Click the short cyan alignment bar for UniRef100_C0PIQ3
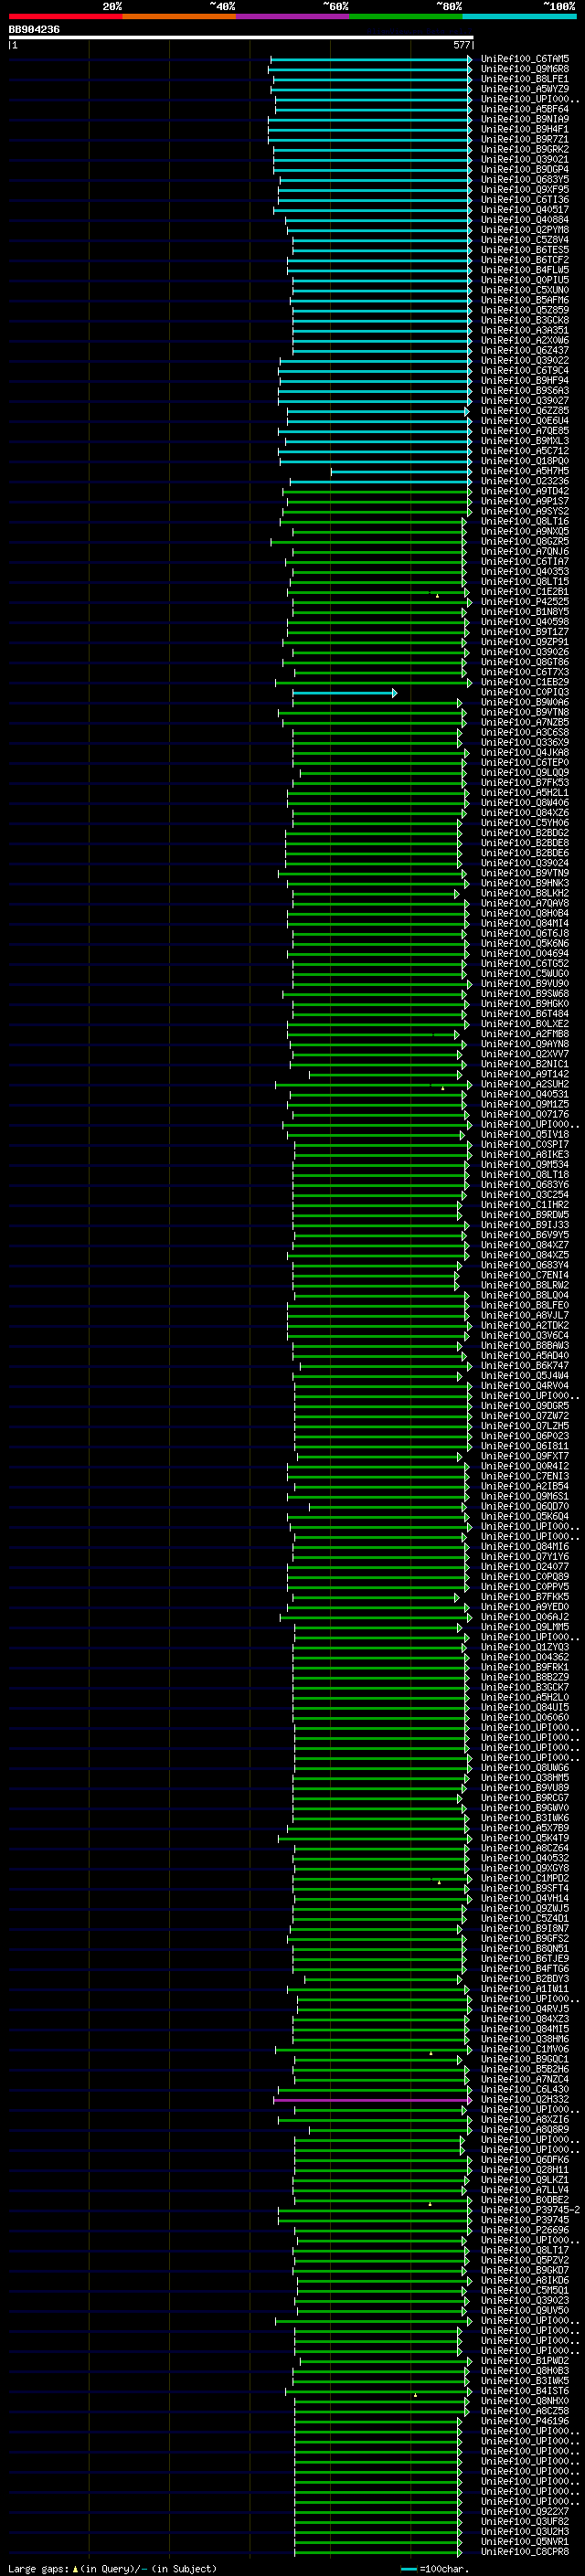This screenshot has width=585, height=2576. click(x=344, y=693)
